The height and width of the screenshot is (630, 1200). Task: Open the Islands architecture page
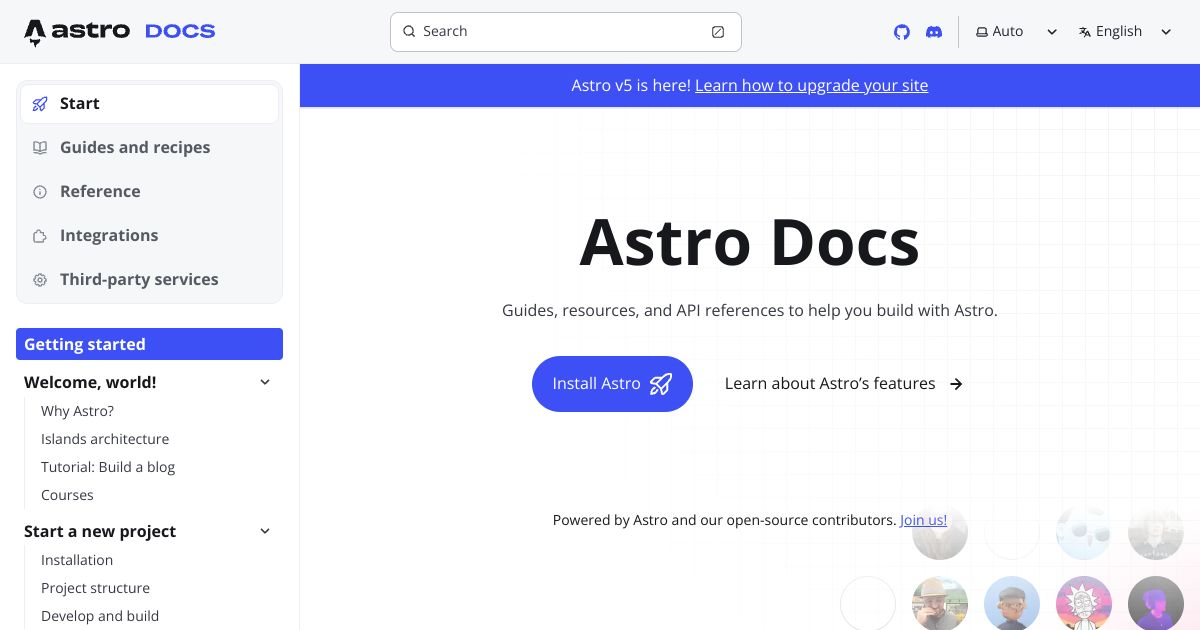point(105,439)
